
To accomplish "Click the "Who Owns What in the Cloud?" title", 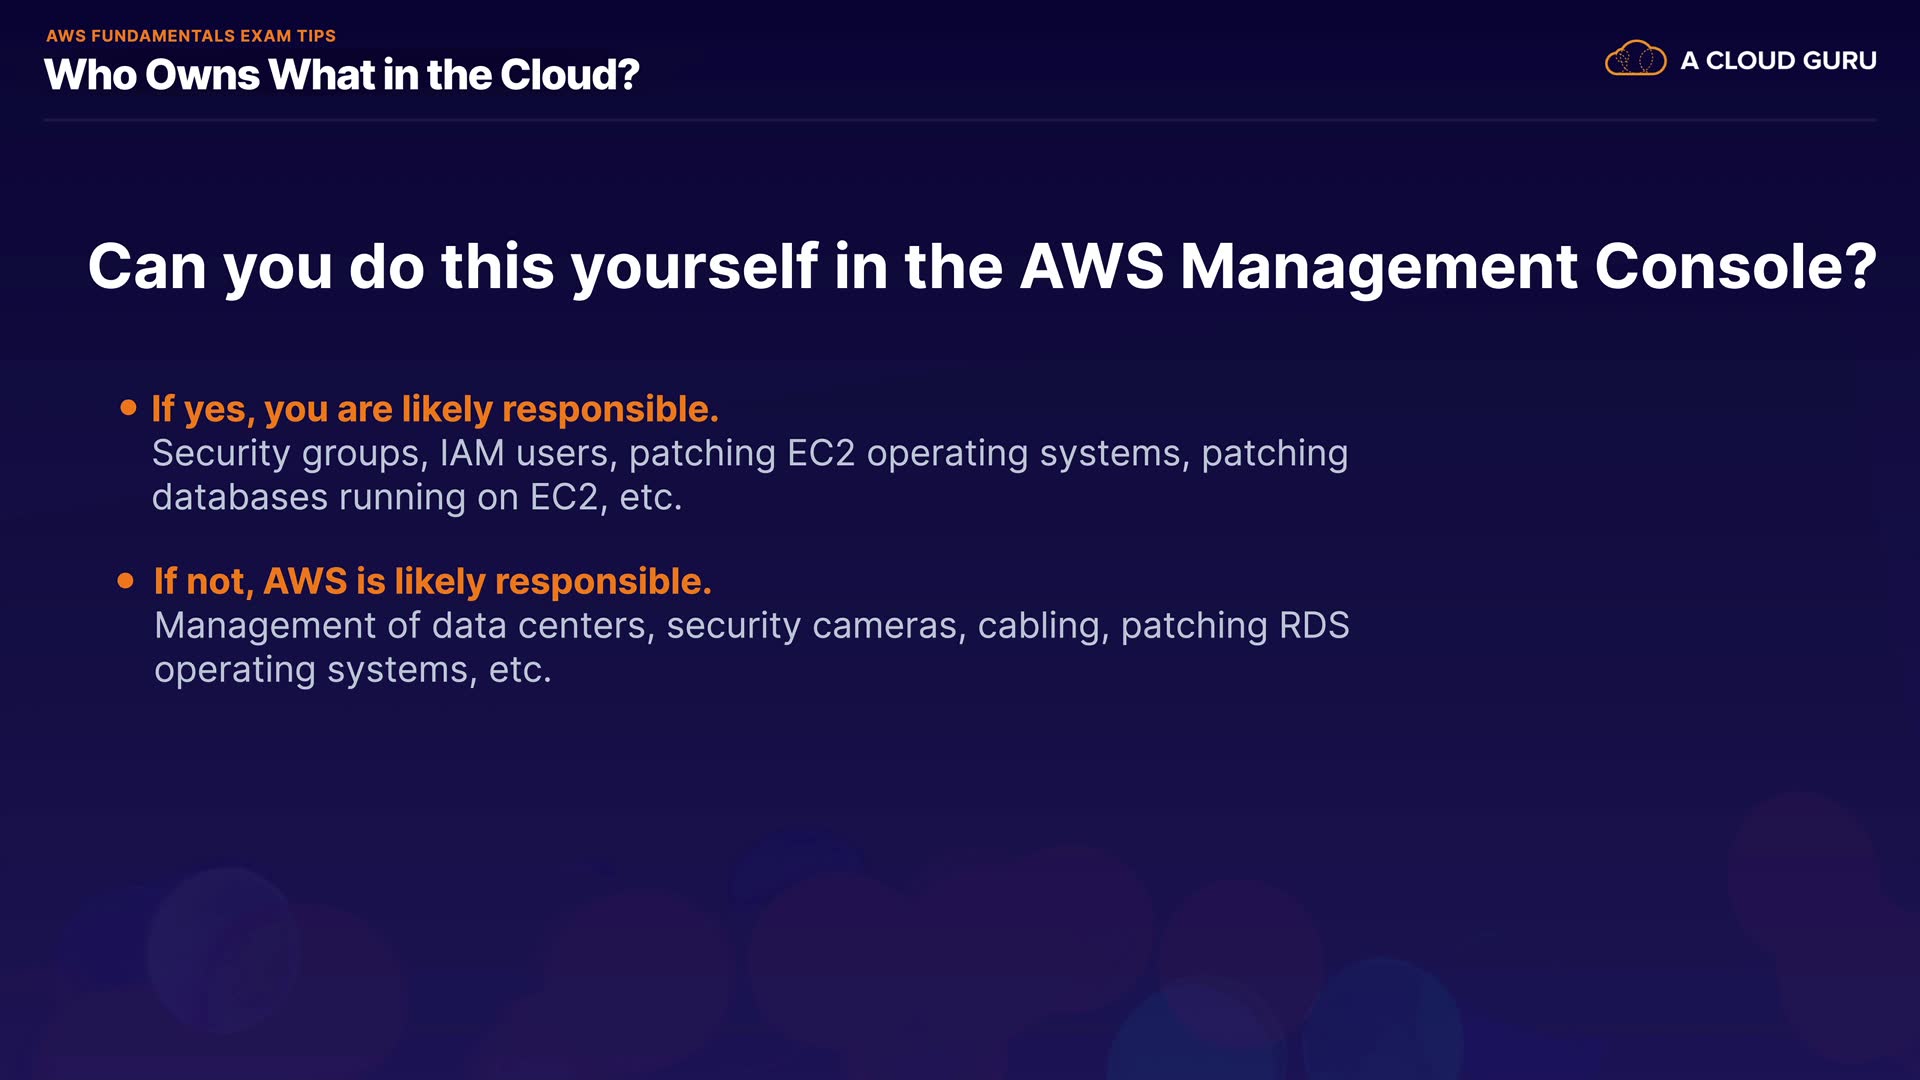I will (x=341, y=75).
